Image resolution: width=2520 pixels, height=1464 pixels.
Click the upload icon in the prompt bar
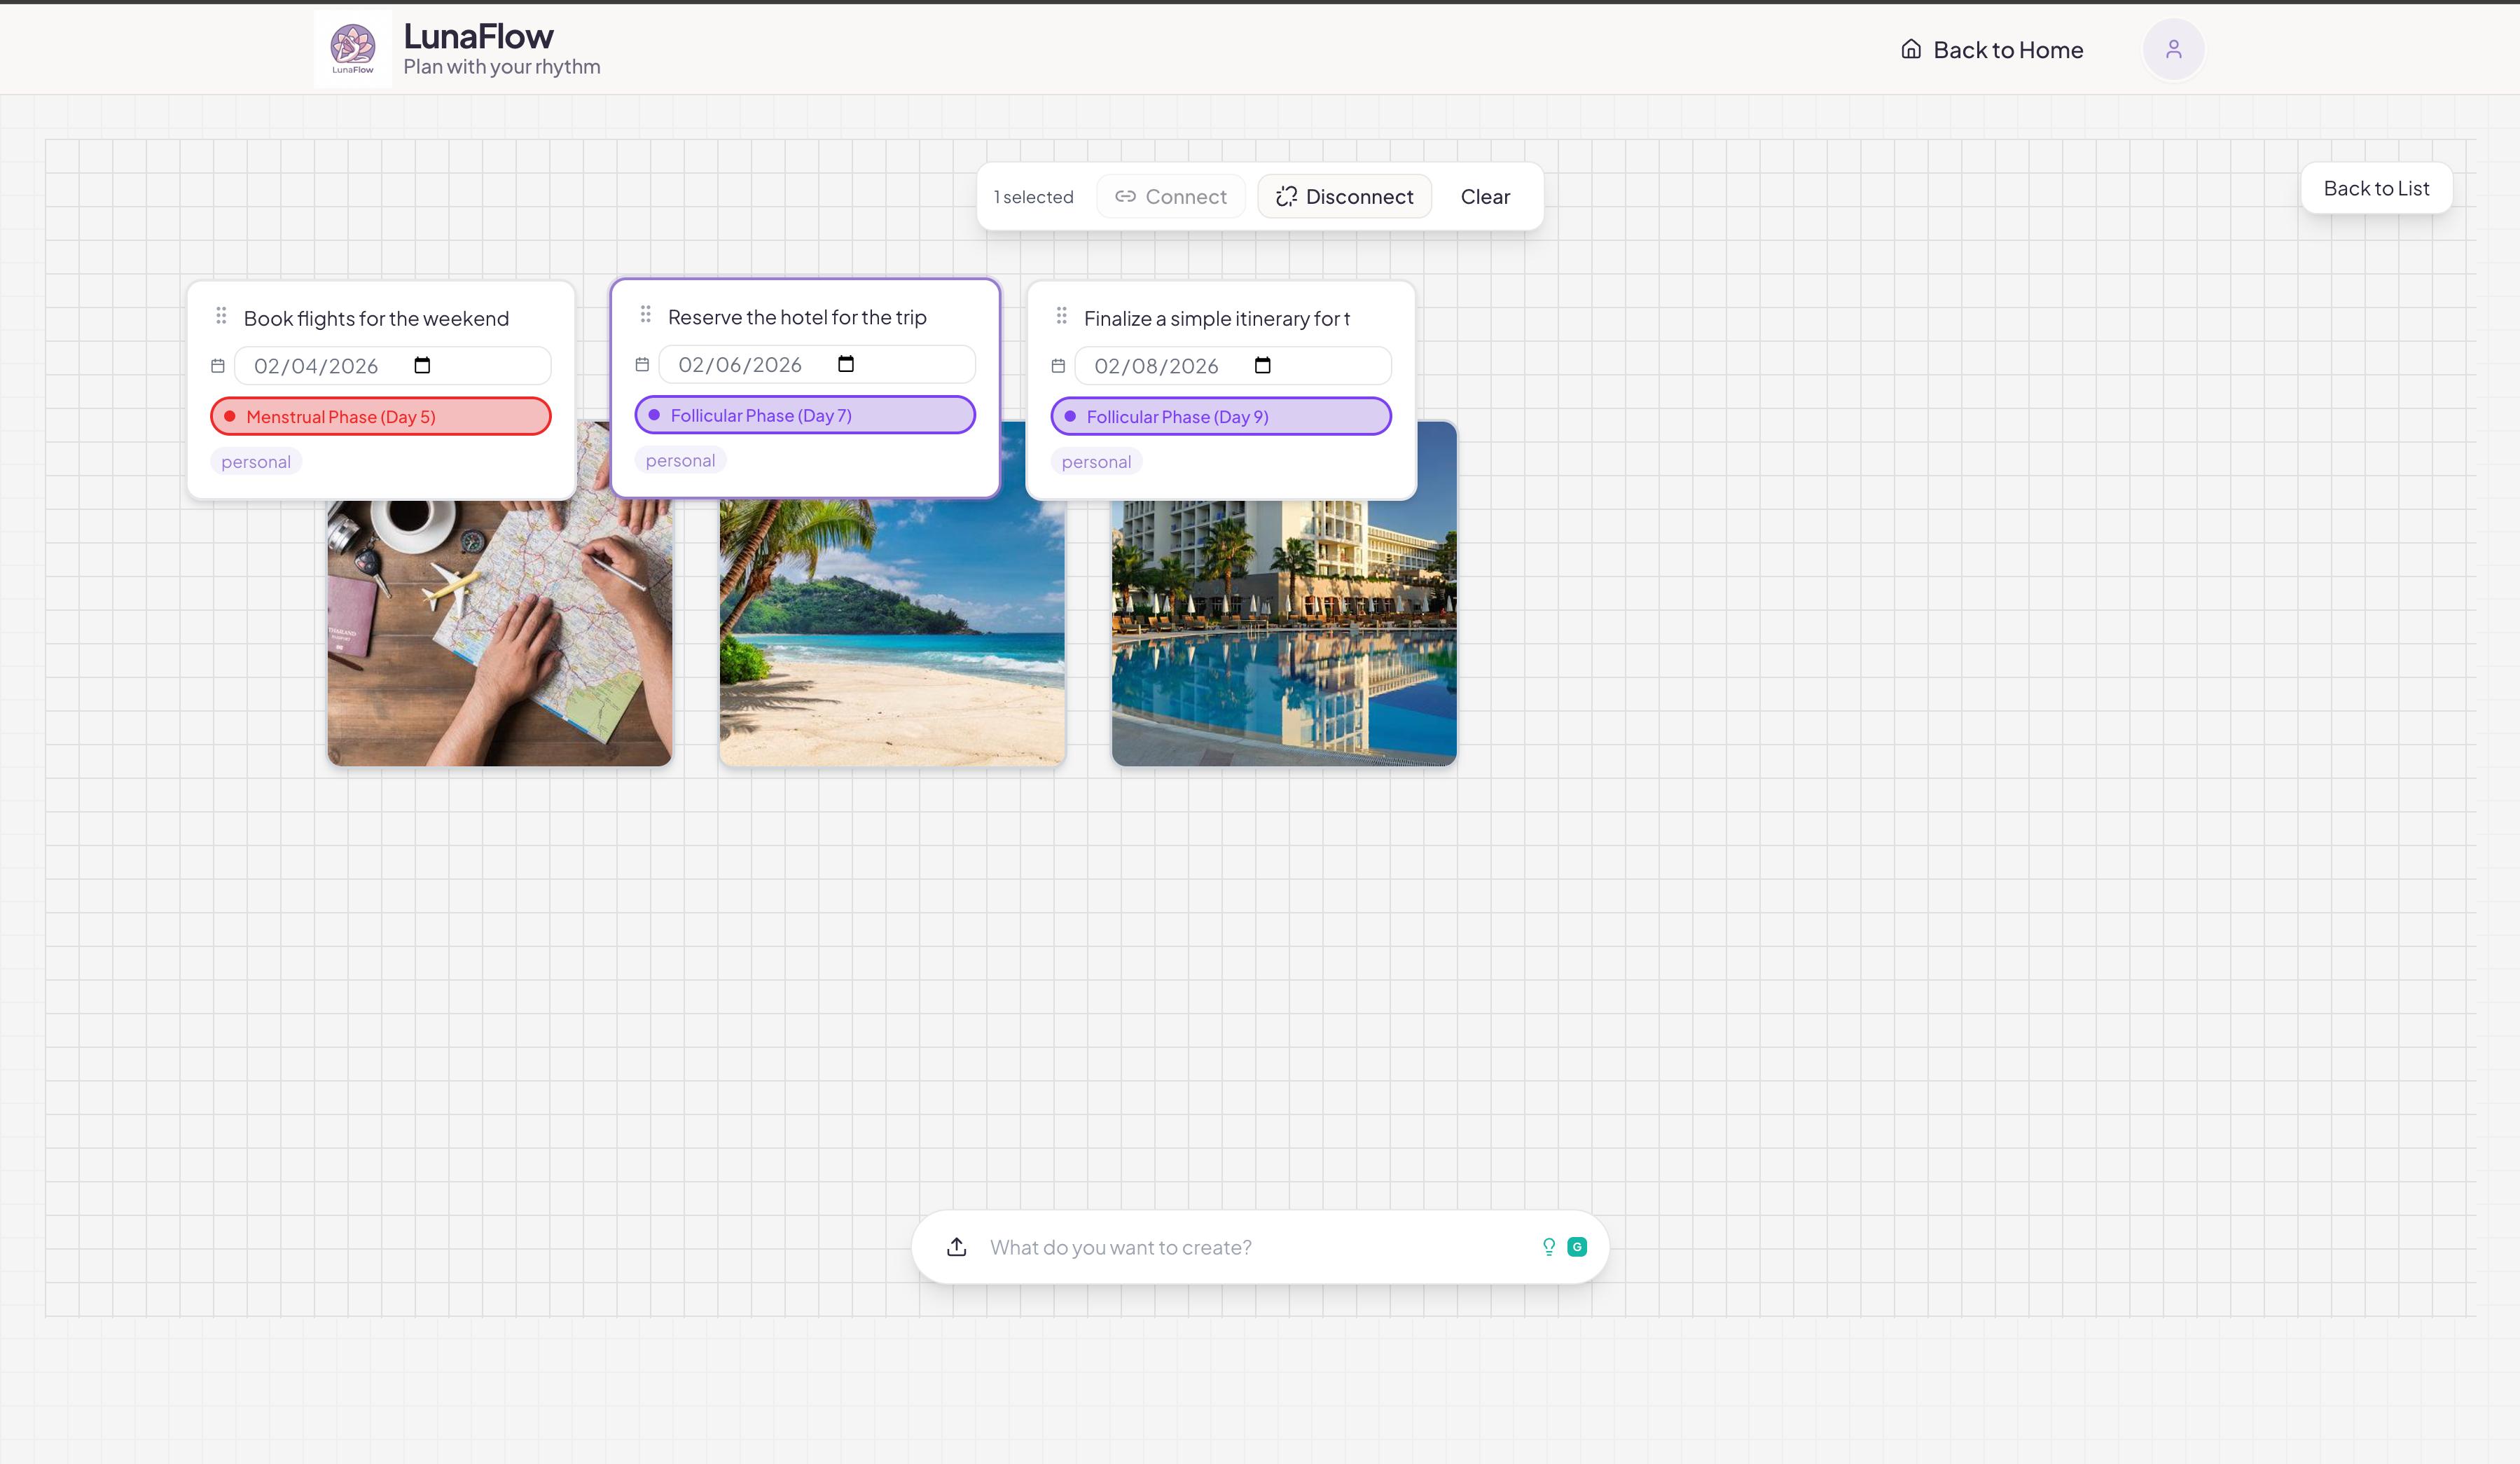pos(956,1247)
